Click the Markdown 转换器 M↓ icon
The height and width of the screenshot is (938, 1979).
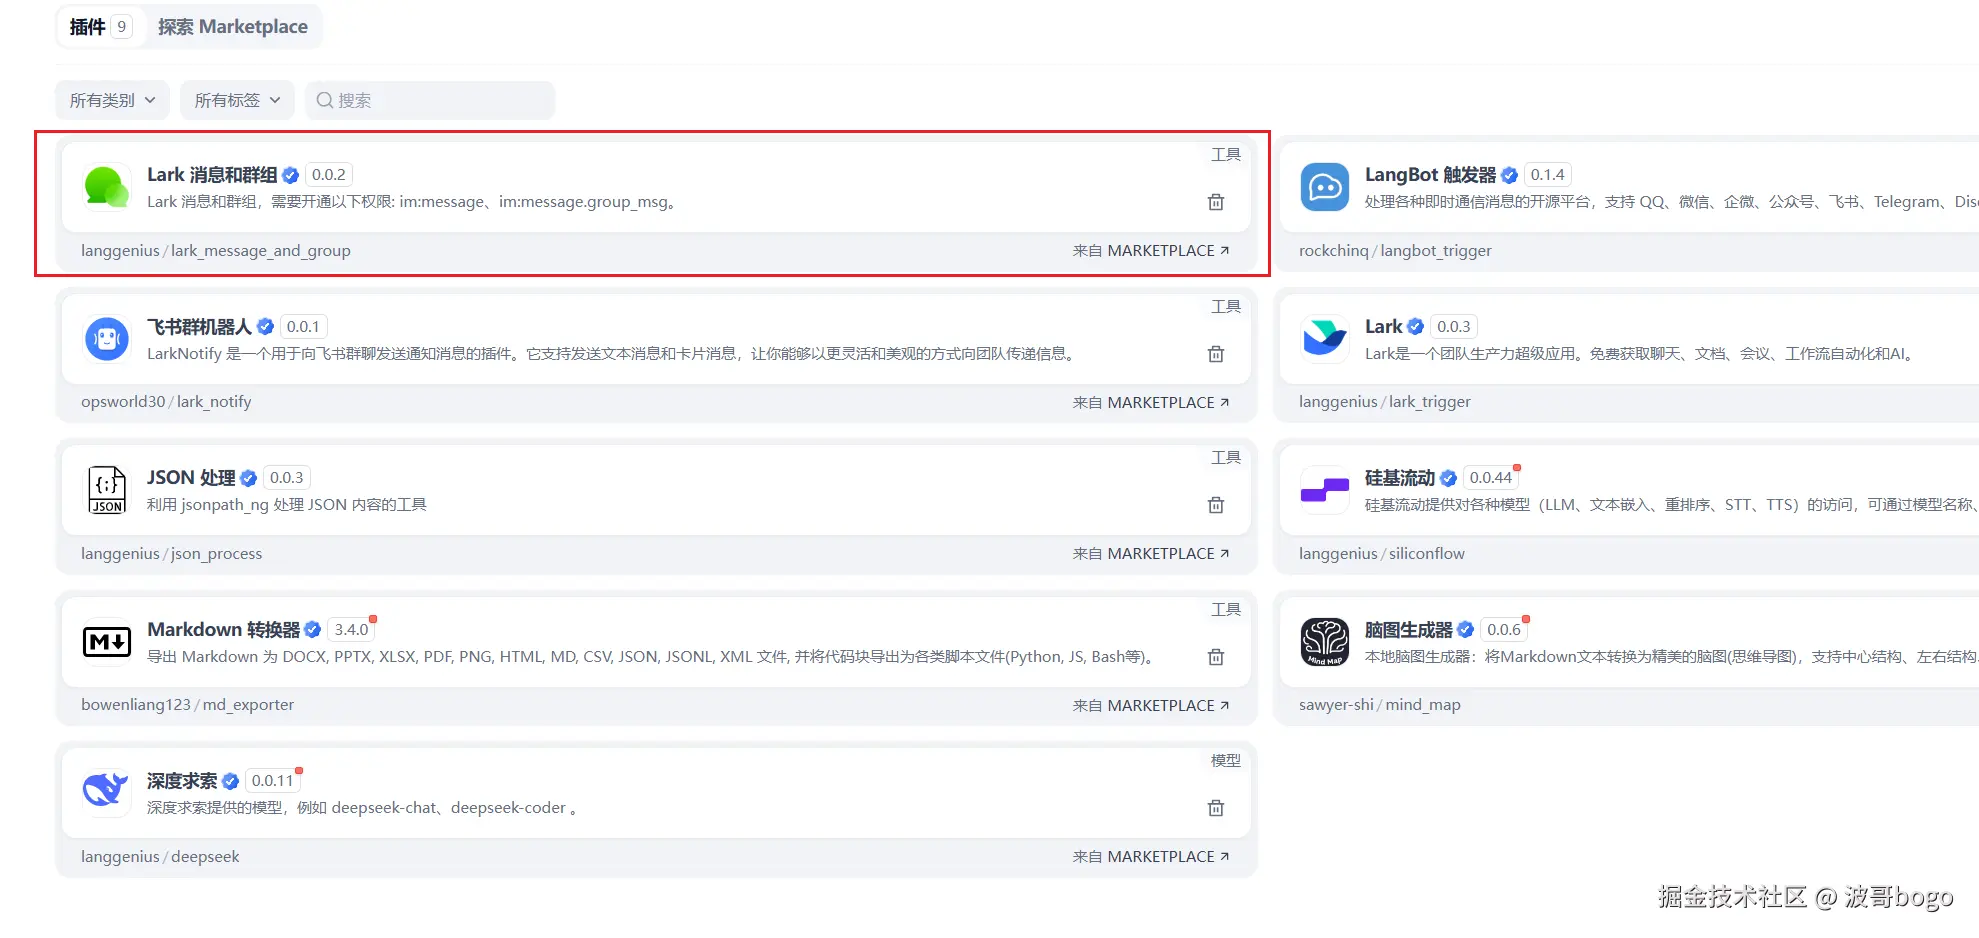point(107,642)
